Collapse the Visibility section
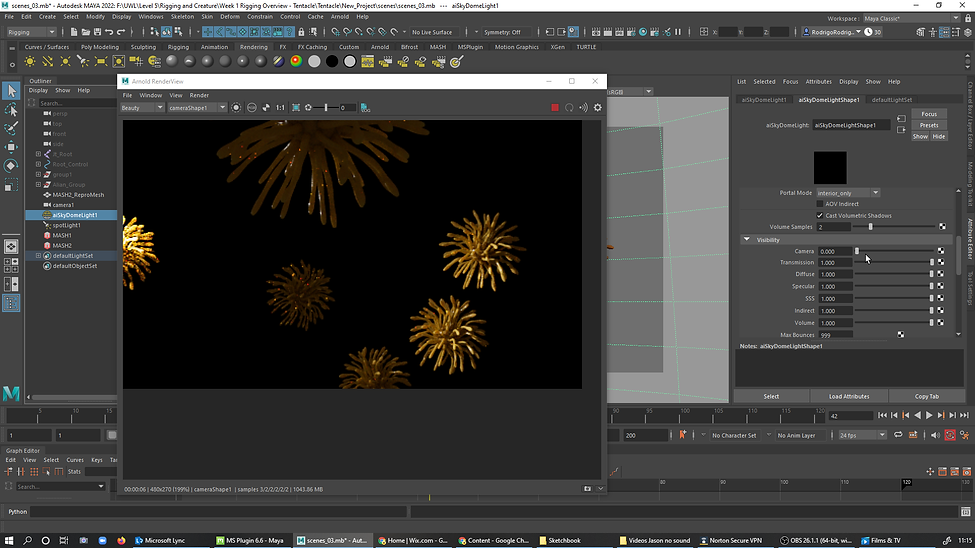The height and width of the screenshot is (548, 975). tap(747, 240)
